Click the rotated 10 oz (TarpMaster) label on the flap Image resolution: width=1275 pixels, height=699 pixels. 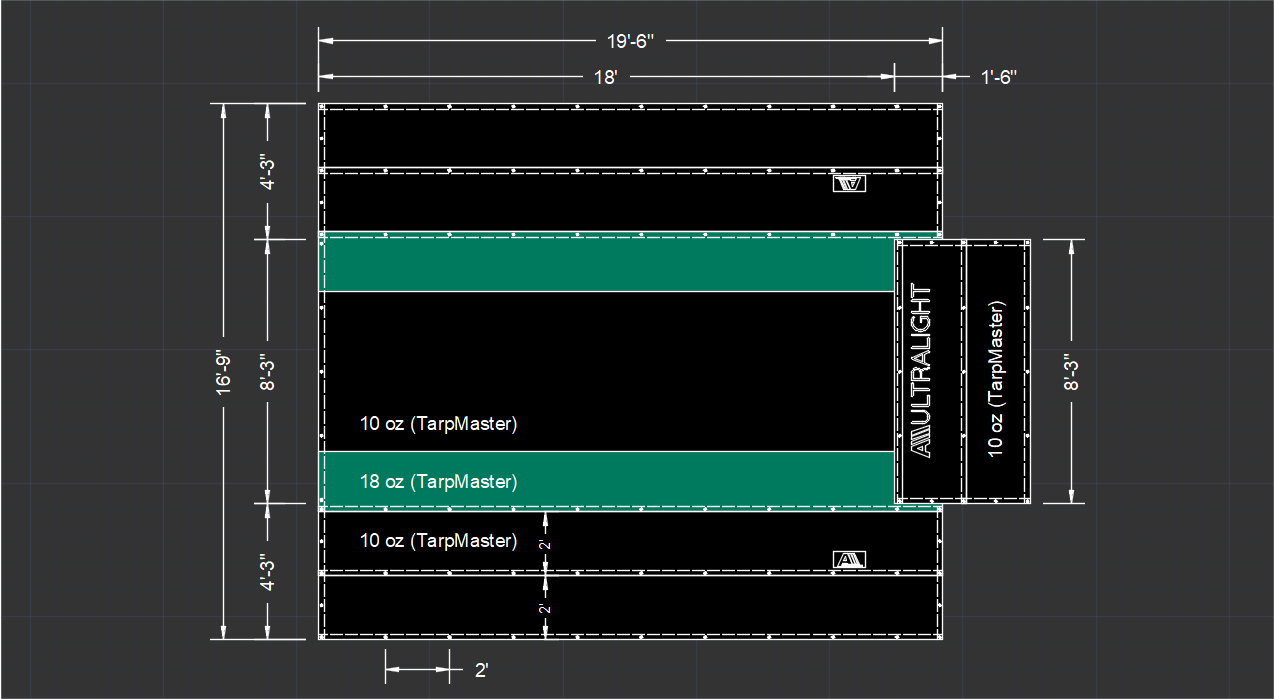(997, 378)
